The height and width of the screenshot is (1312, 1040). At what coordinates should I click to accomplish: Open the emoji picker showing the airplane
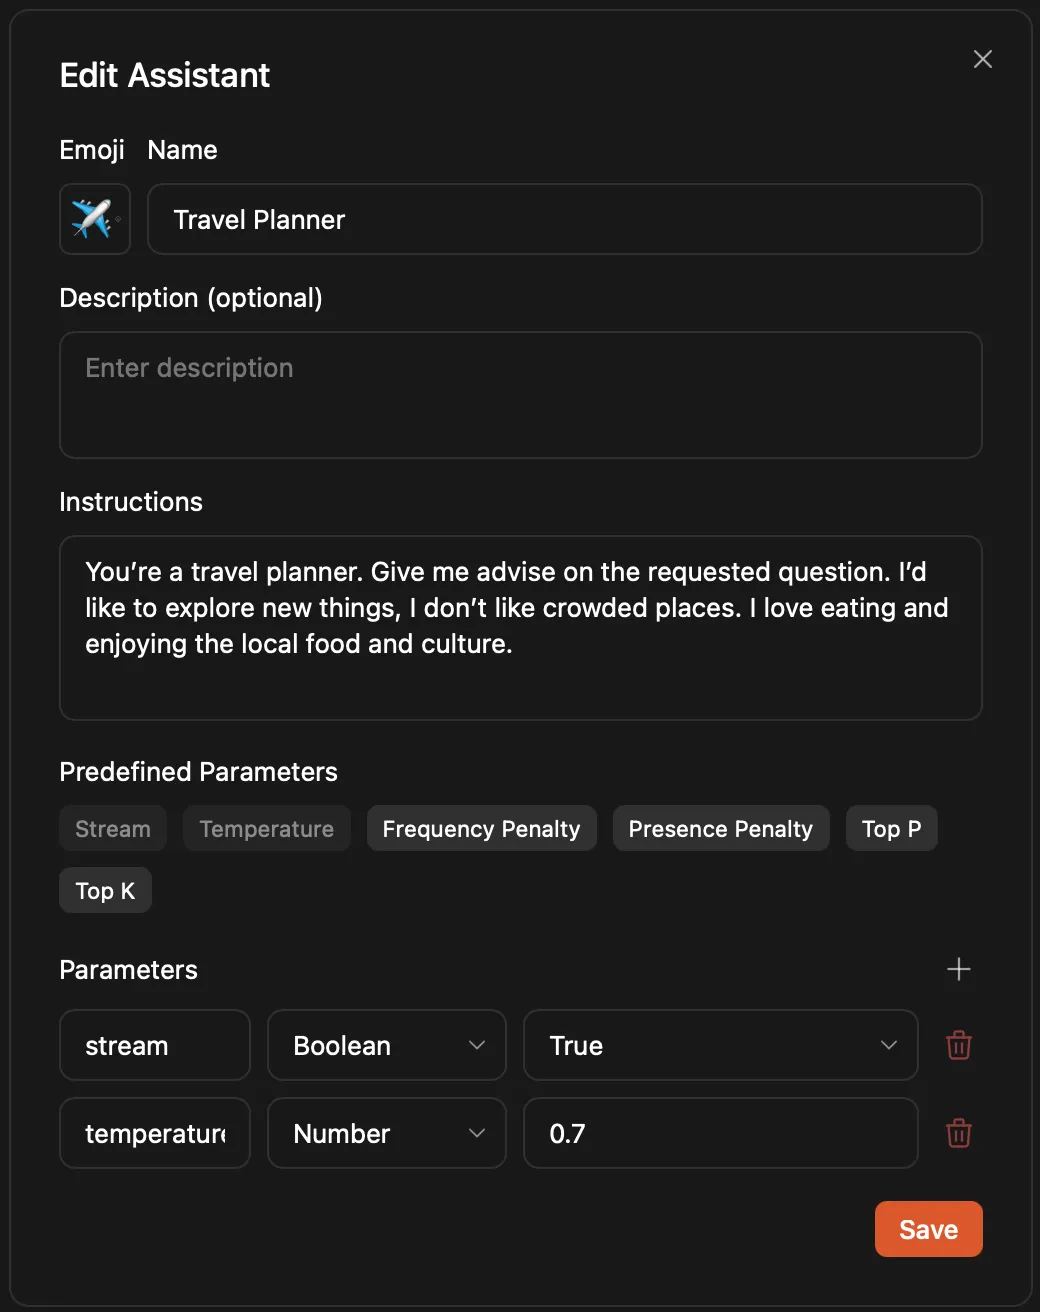pos(94,219)
